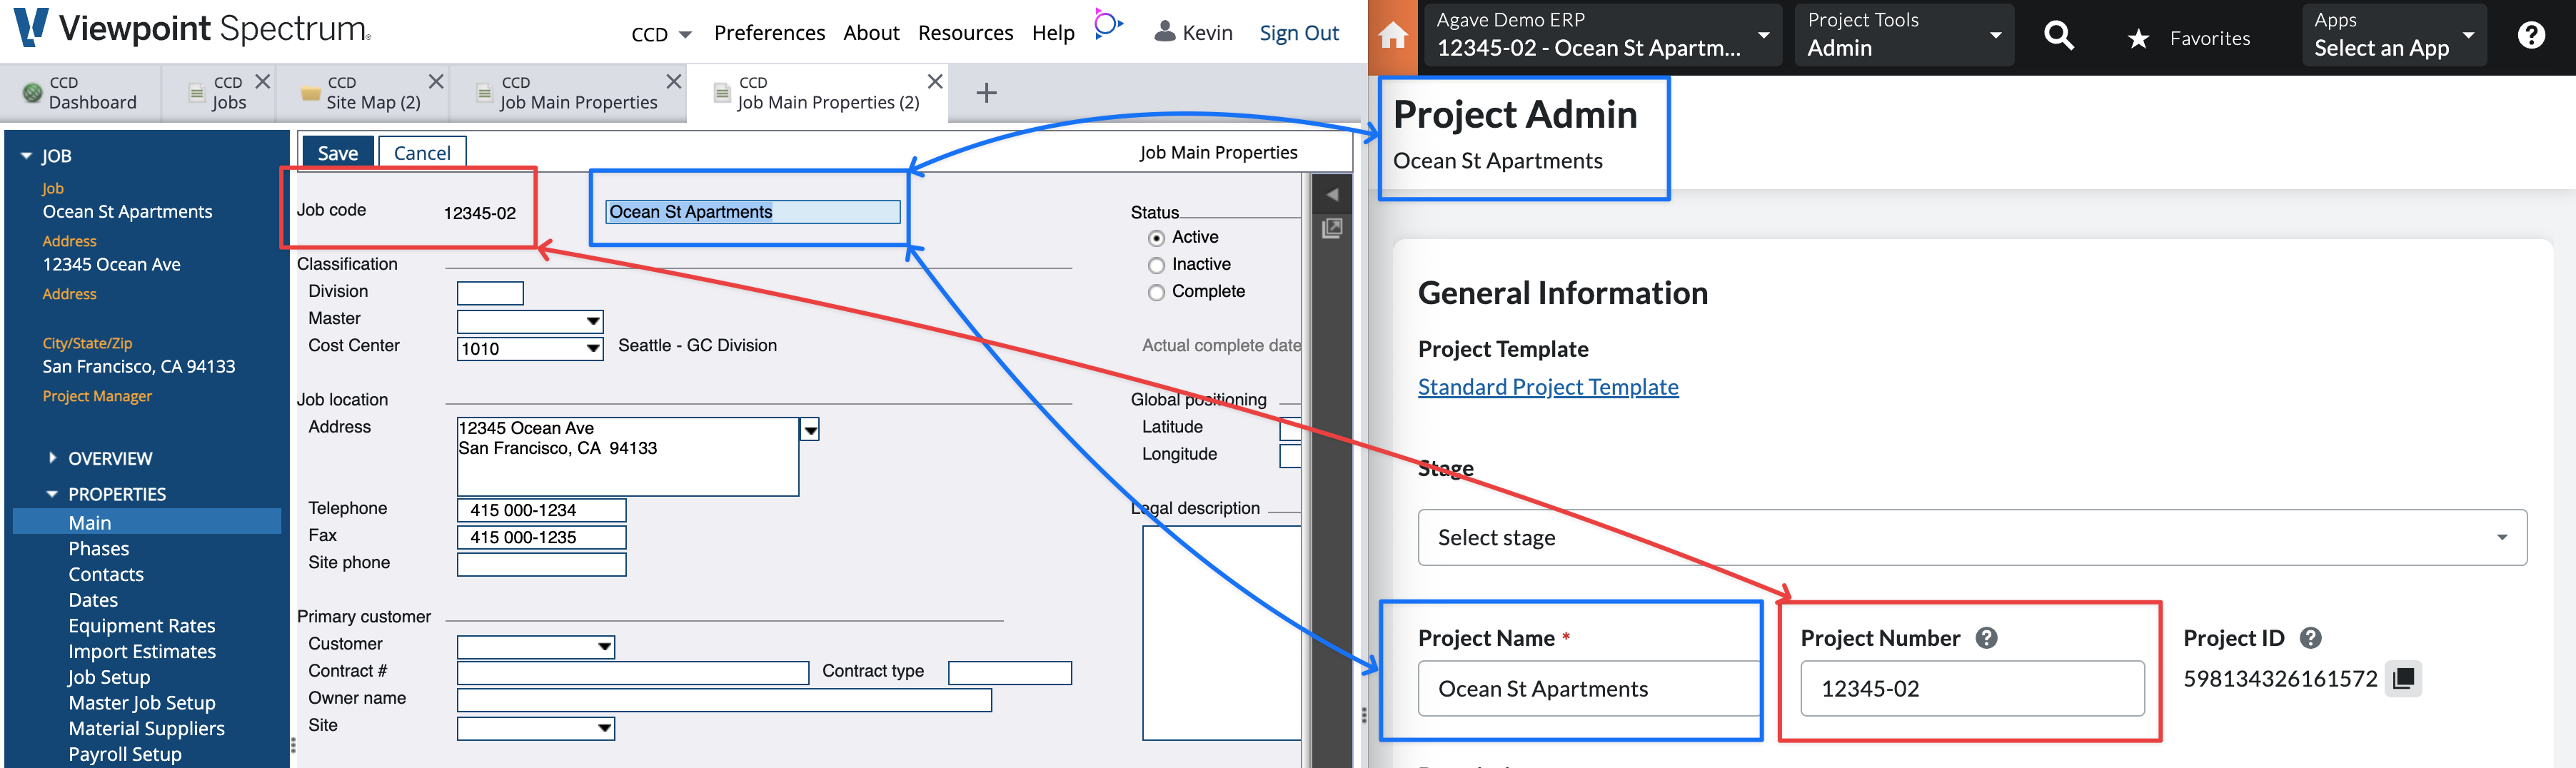
Task: Open the Agave help question mark
Action: (2531, 36)
